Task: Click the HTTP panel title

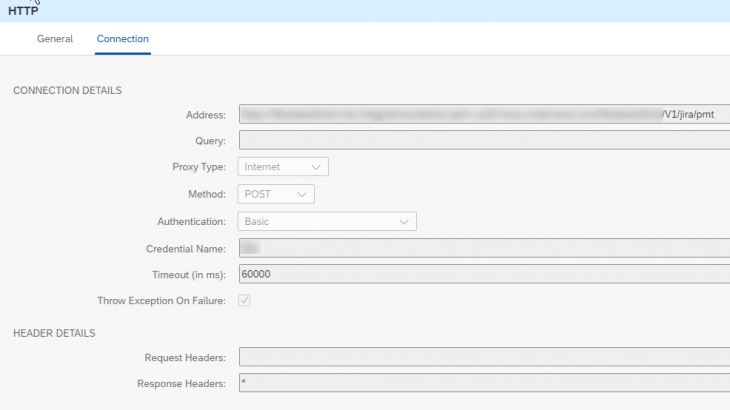Action: (x=22, y=10)
